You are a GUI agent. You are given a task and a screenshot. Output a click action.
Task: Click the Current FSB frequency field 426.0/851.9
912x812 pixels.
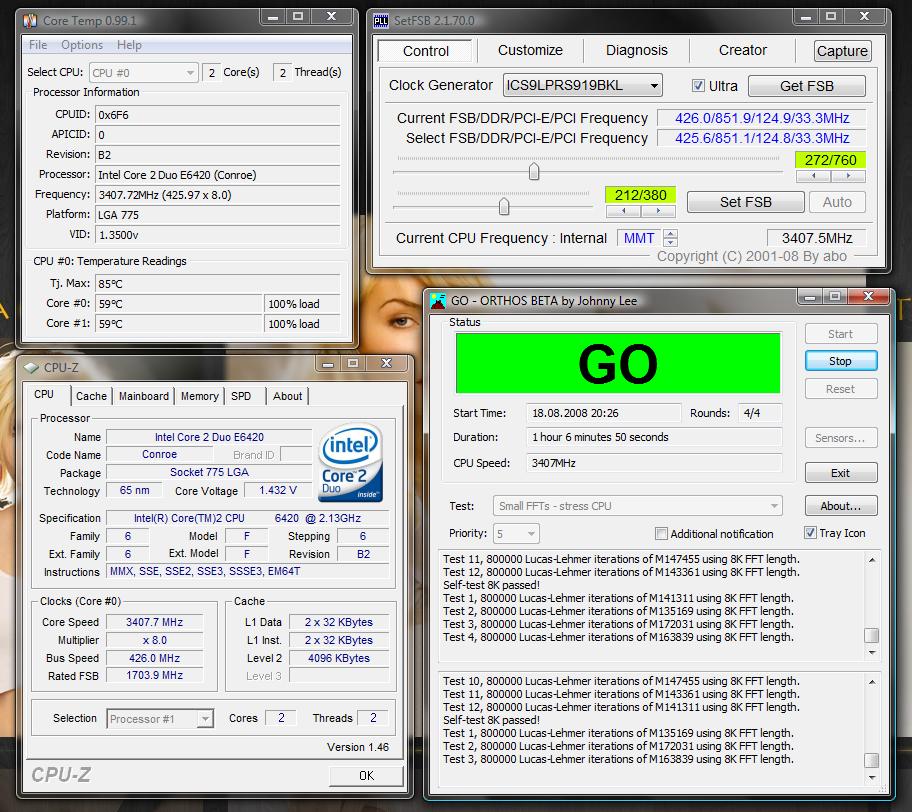click(x=762, y=118)
